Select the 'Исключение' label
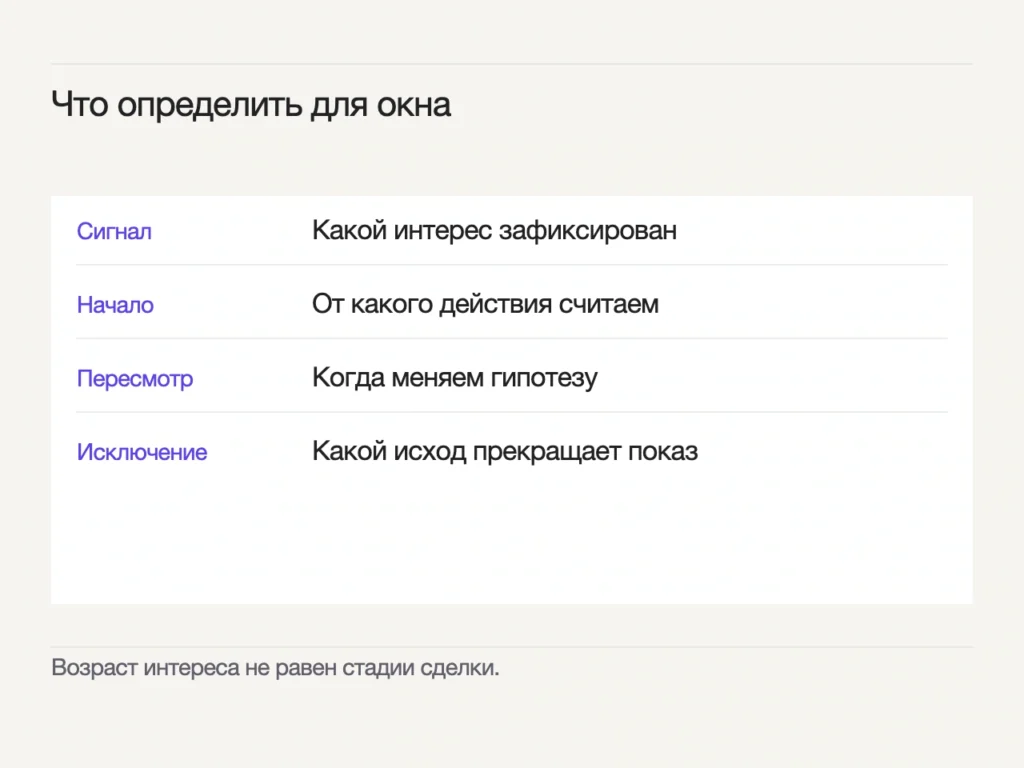The image size is (1024, 768). point(142,452)
